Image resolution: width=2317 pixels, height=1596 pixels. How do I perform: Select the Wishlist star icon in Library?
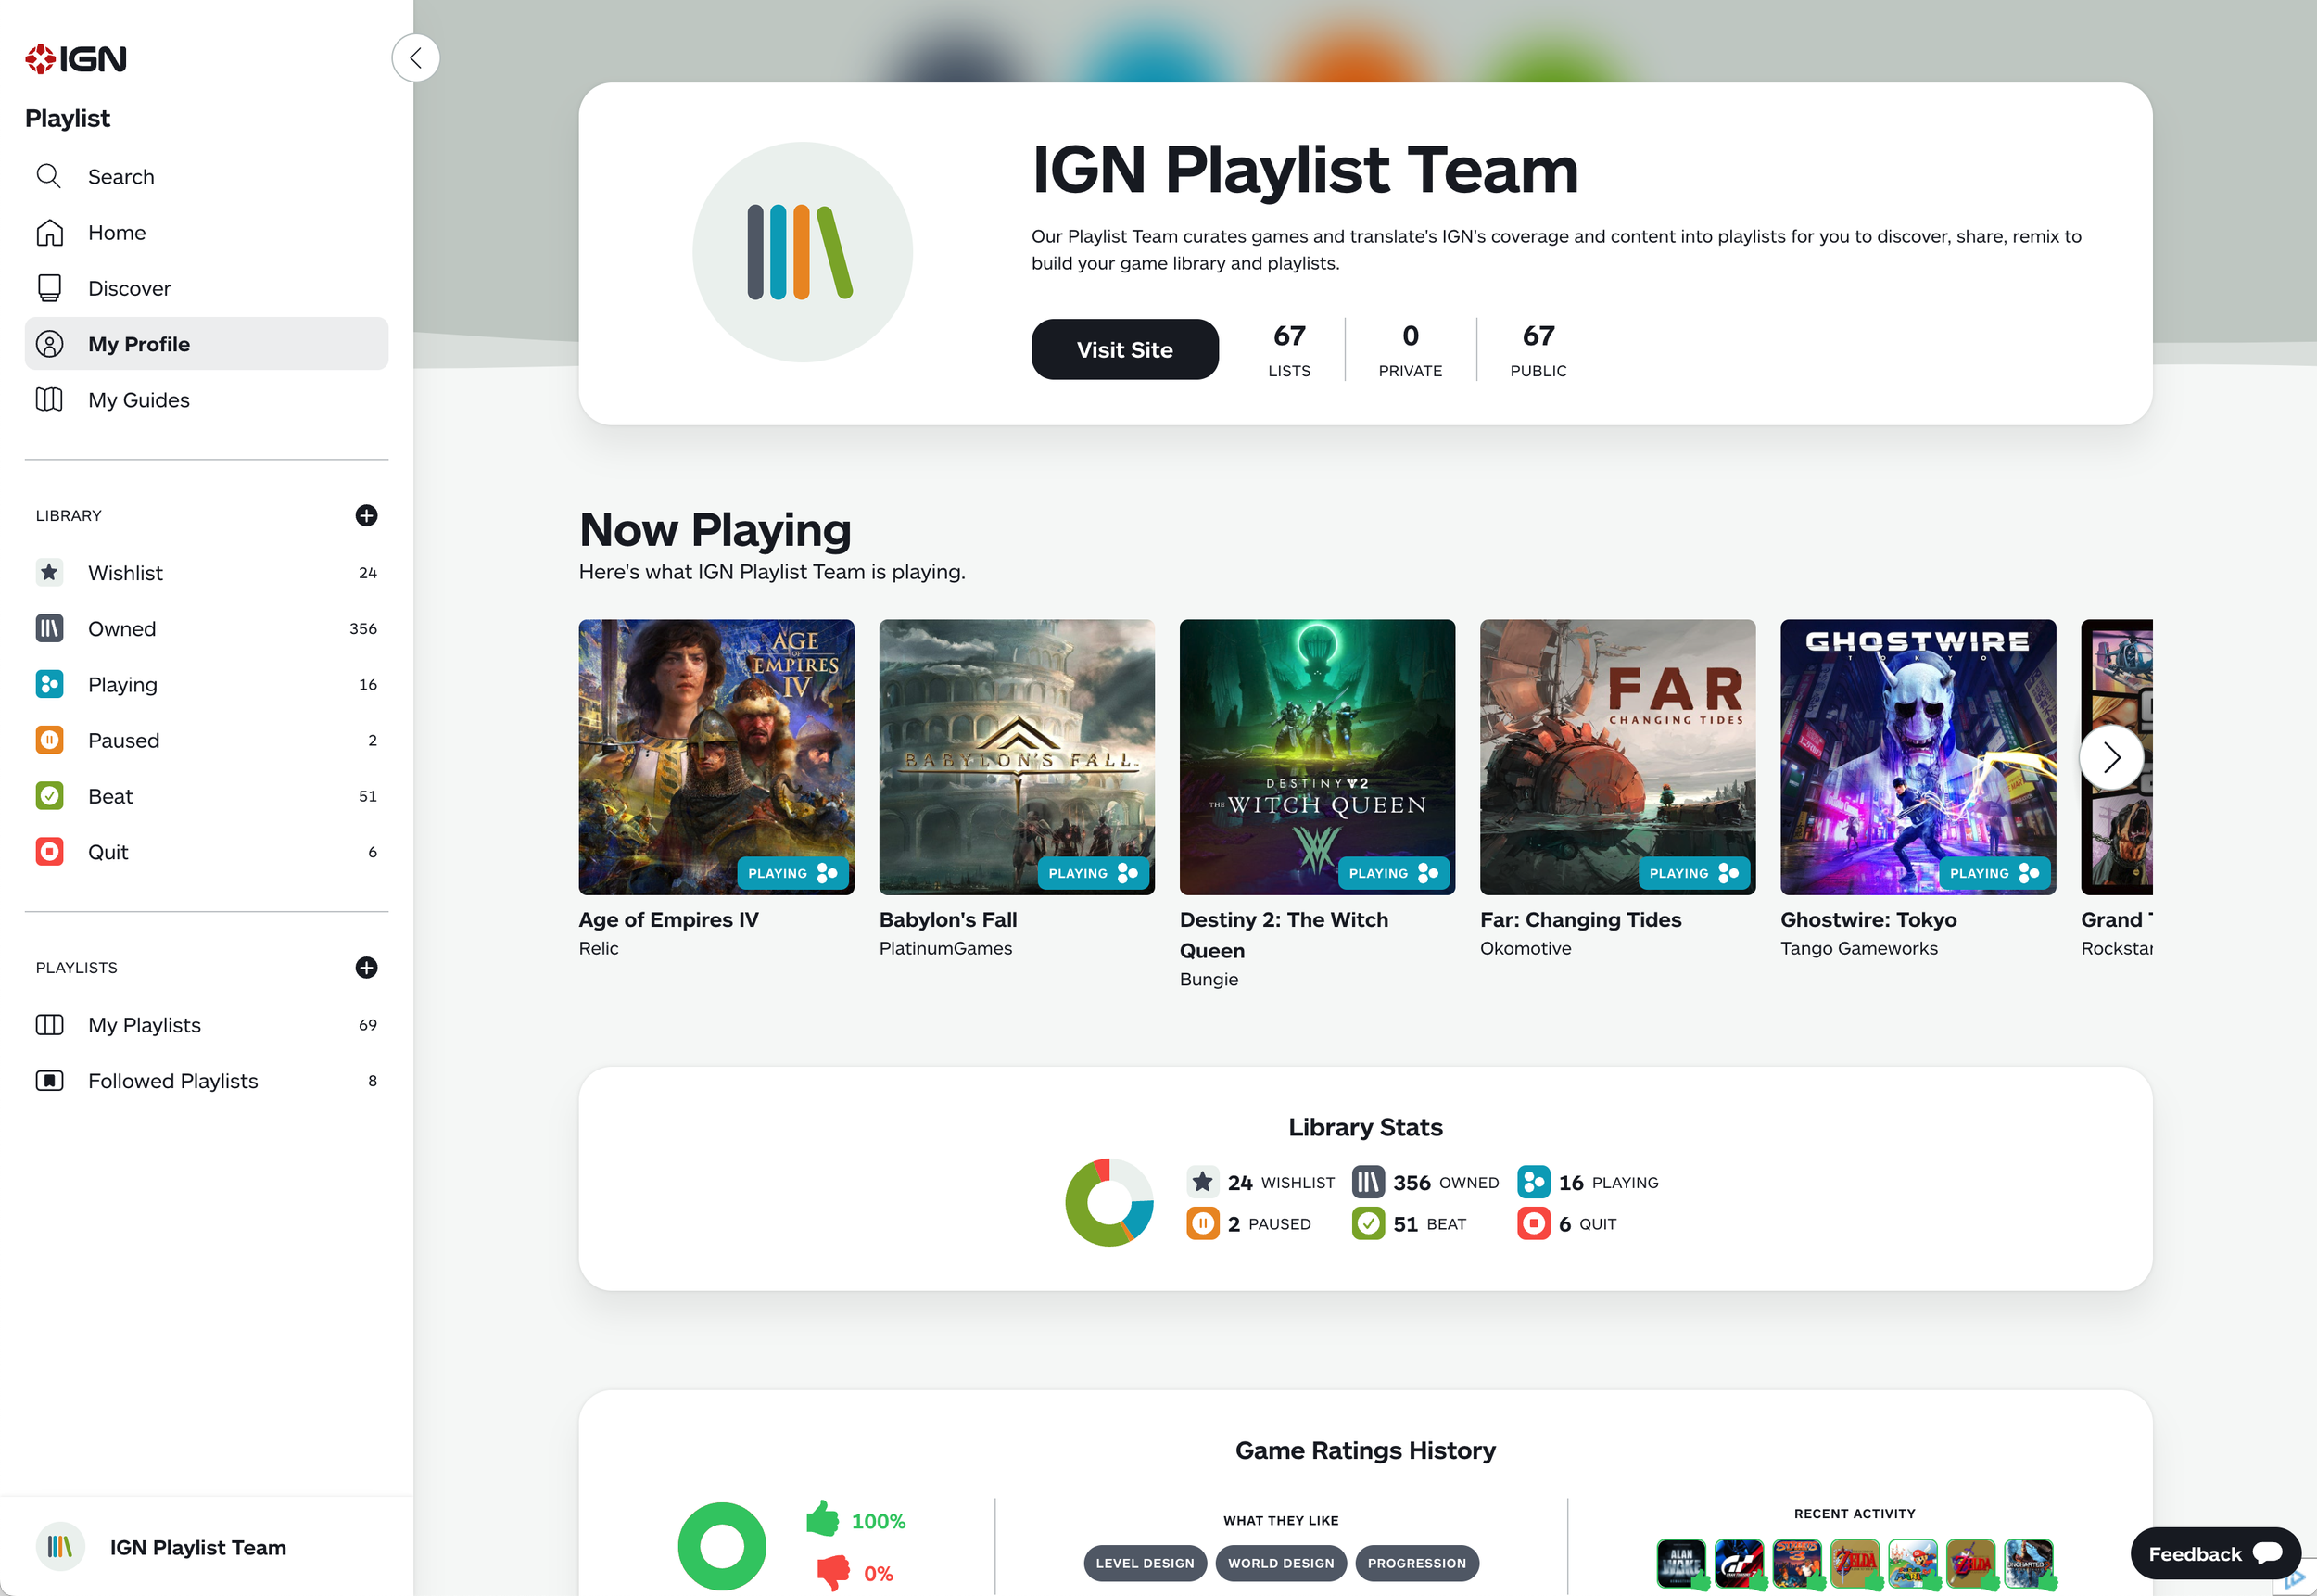49,572
